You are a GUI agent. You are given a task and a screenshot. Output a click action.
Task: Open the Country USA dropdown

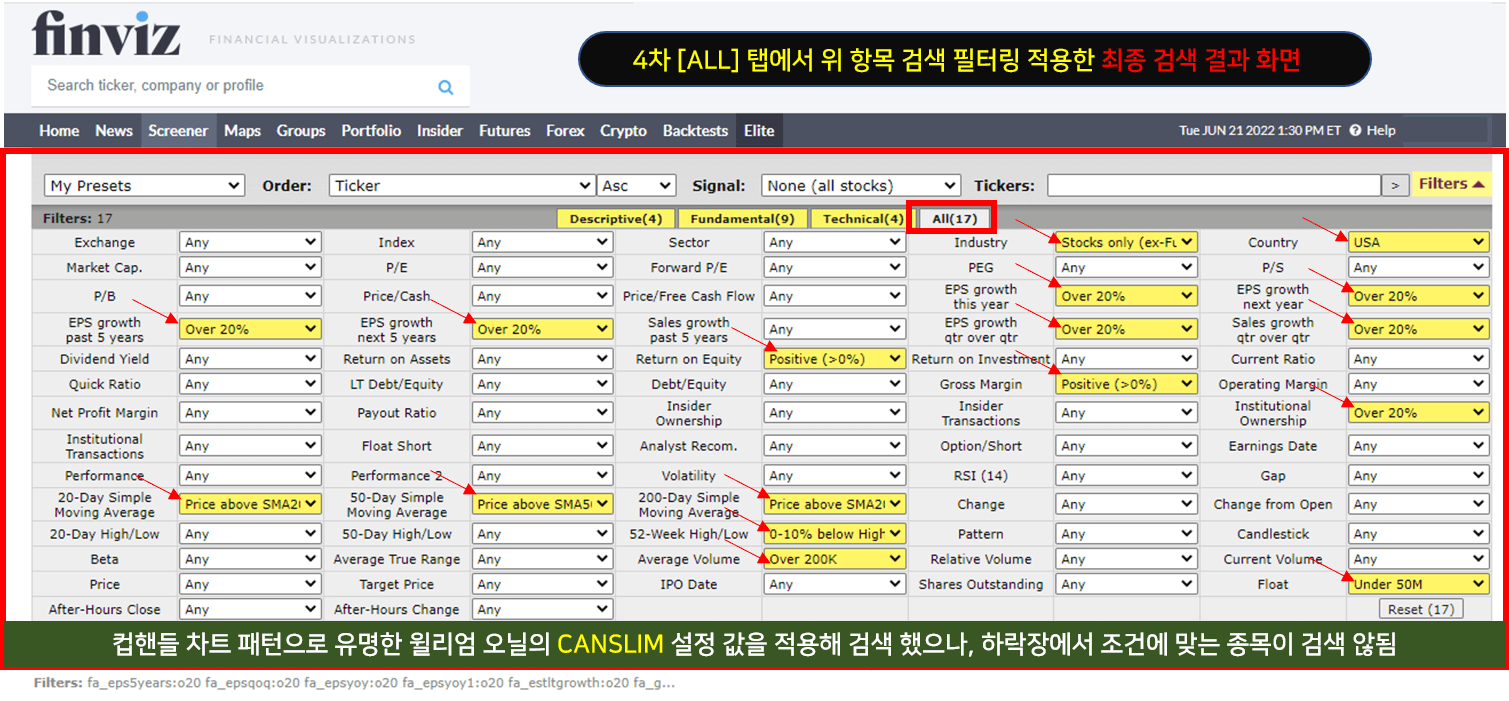[1418, 242]
